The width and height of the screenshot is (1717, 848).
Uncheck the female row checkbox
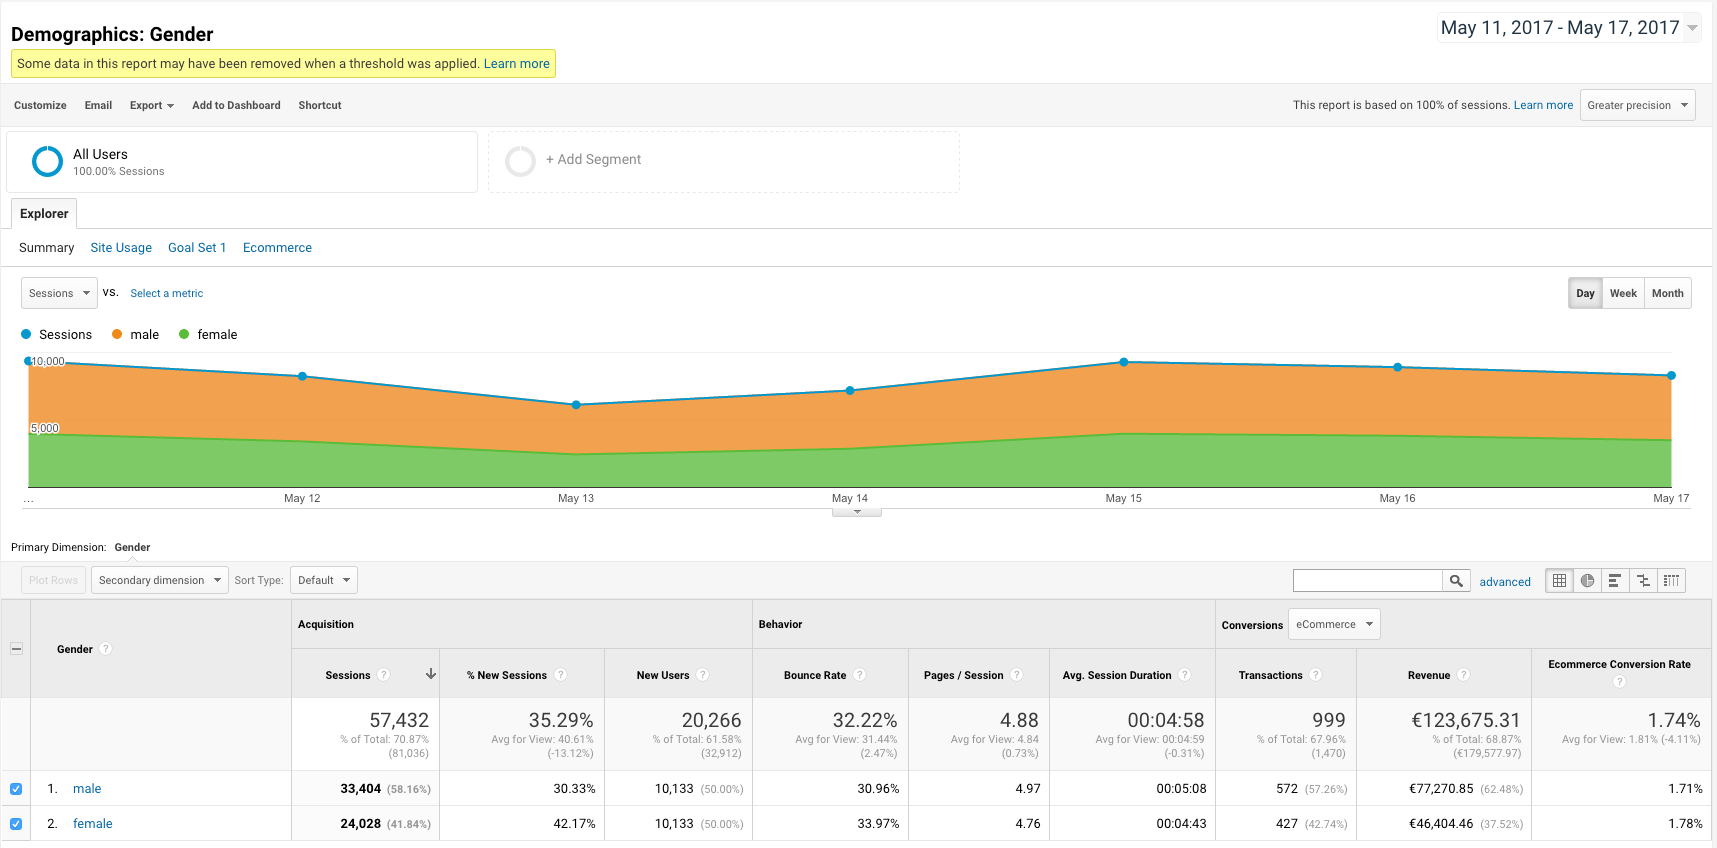[x=16, y=824]
